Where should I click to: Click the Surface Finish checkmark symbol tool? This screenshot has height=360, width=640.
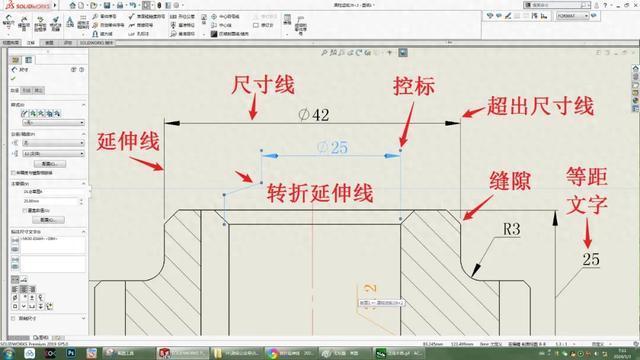pyautogui.click(x=132, y=16)
